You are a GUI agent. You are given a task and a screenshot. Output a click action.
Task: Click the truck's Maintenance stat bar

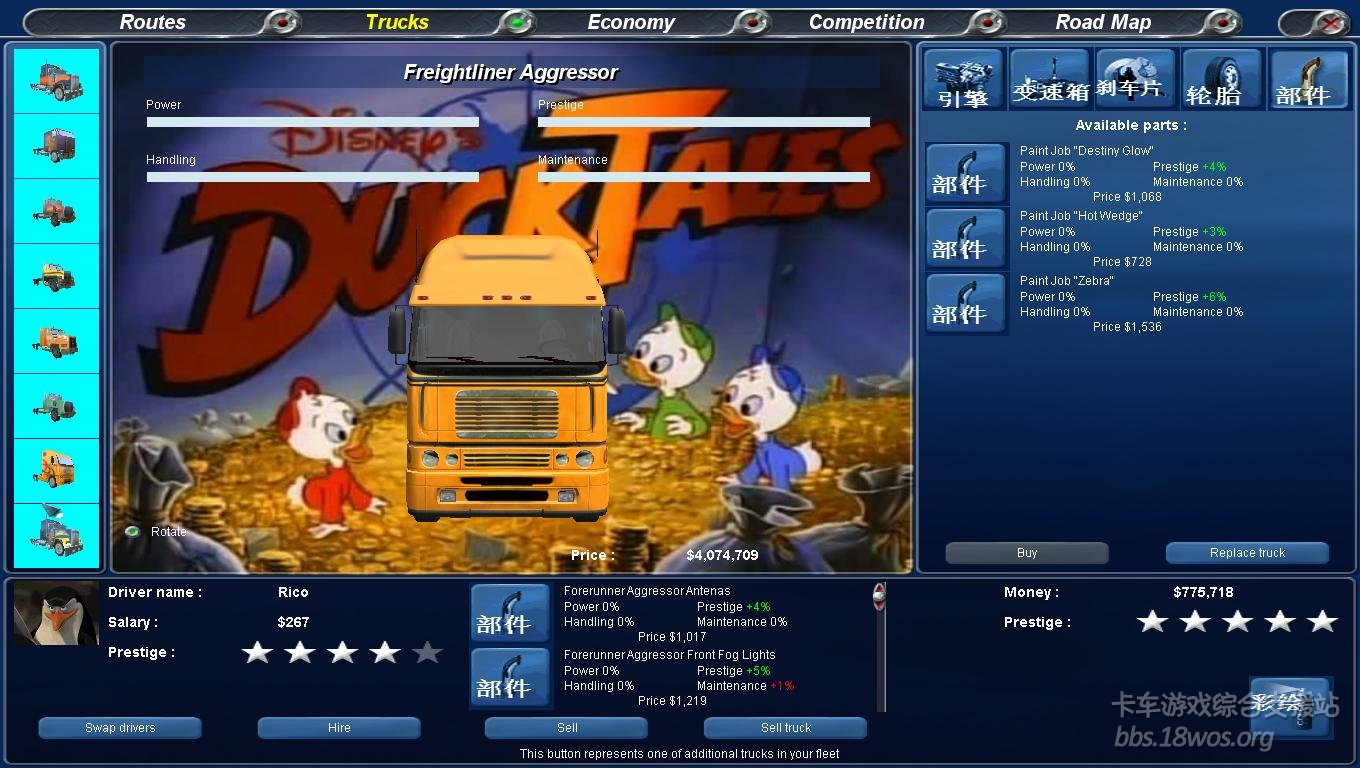click(x=704, y=177)
